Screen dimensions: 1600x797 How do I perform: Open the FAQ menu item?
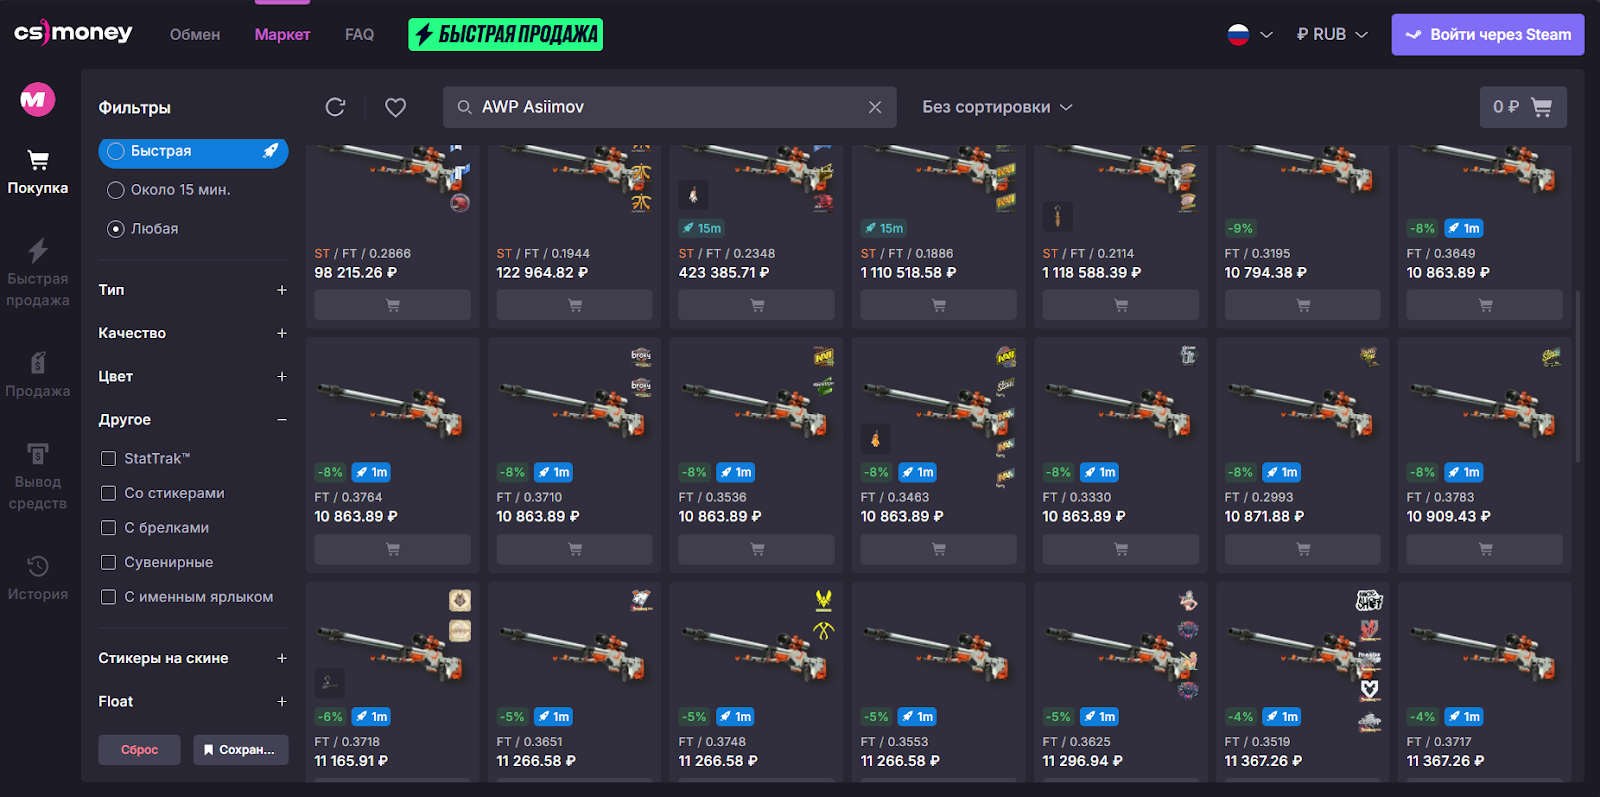coord(359,34)
